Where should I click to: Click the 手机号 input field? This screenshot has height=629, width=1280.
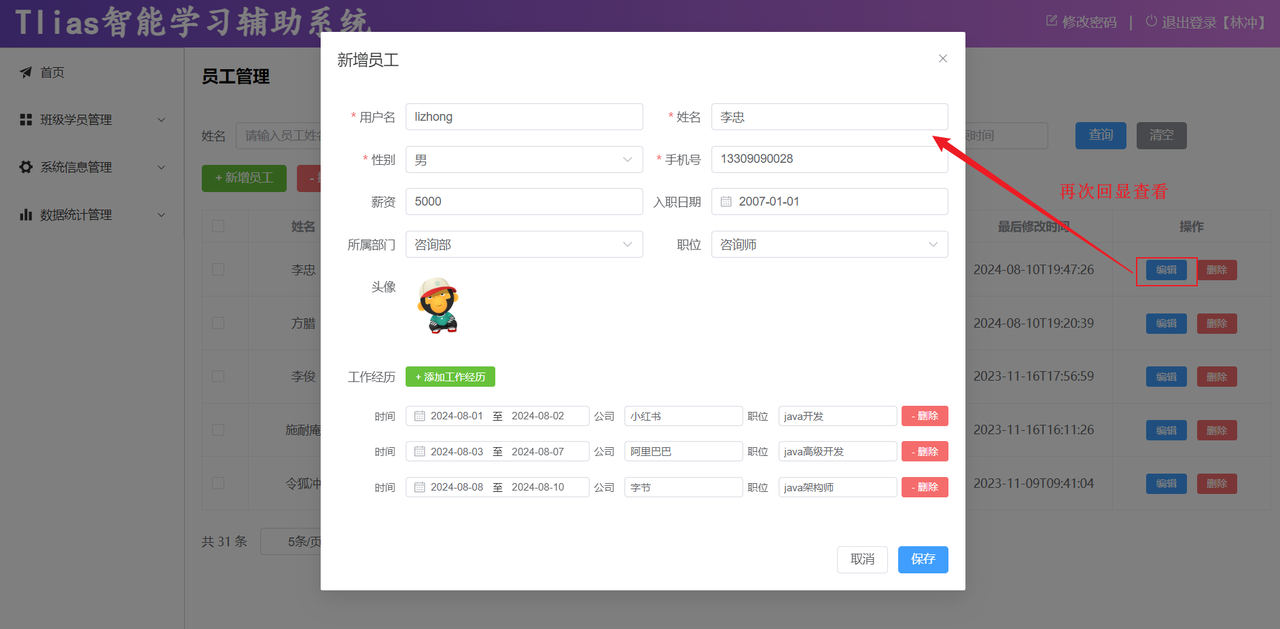[828, 160]
